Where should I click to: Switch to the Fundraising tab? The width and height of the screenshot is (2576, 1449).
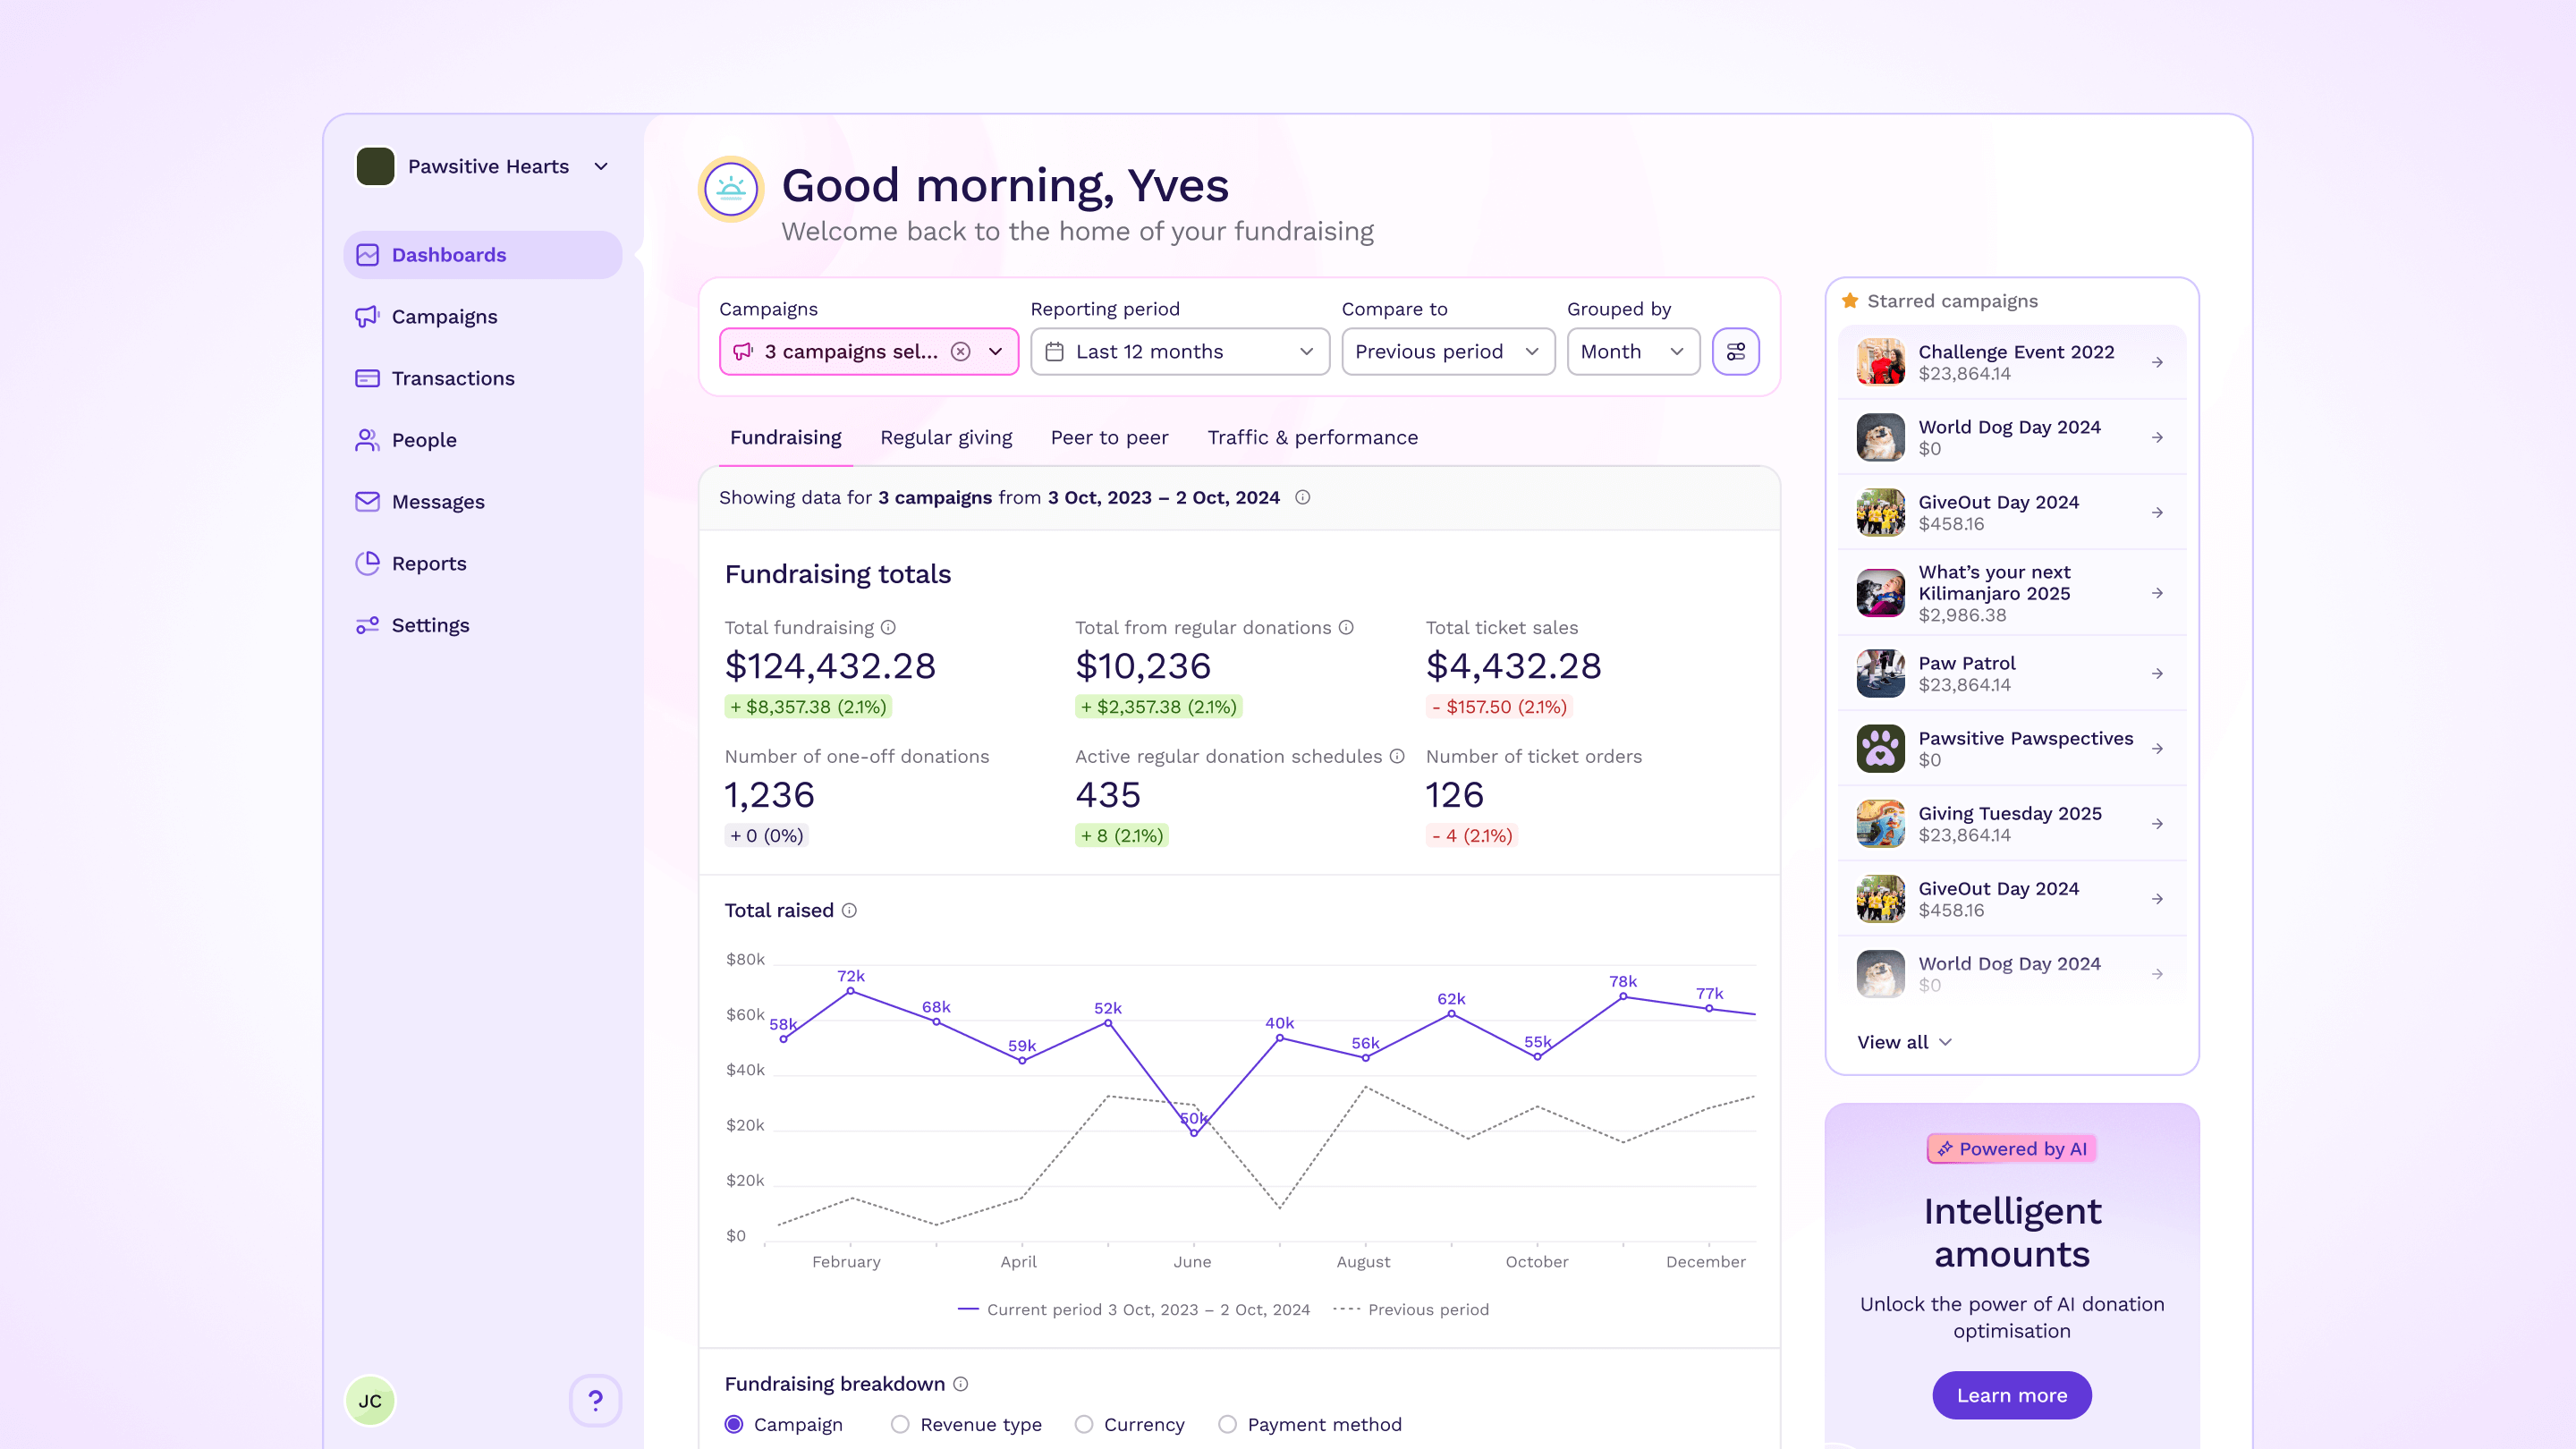point(785,438)
